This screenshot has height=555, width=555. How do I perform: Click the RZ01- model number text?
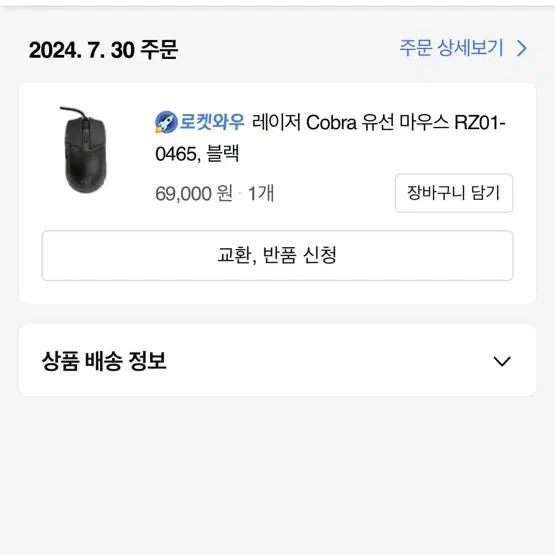(480, 123)
